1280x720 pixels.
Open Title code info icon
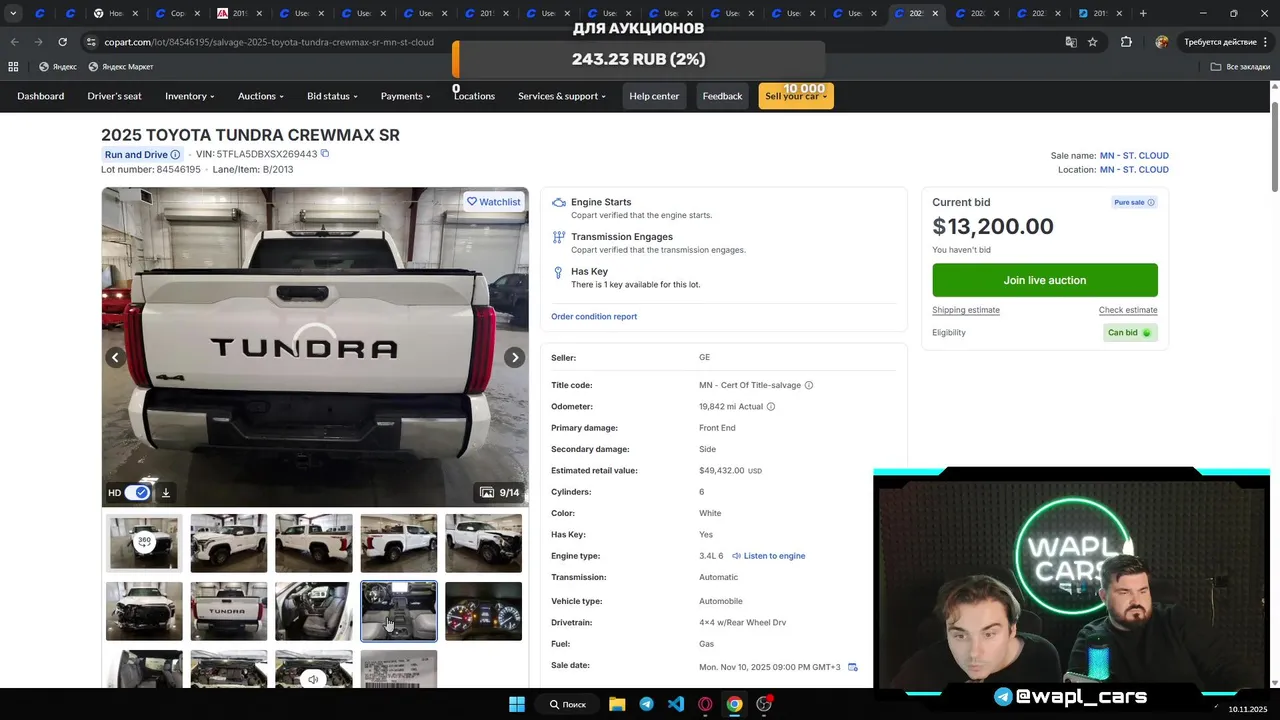809,385
